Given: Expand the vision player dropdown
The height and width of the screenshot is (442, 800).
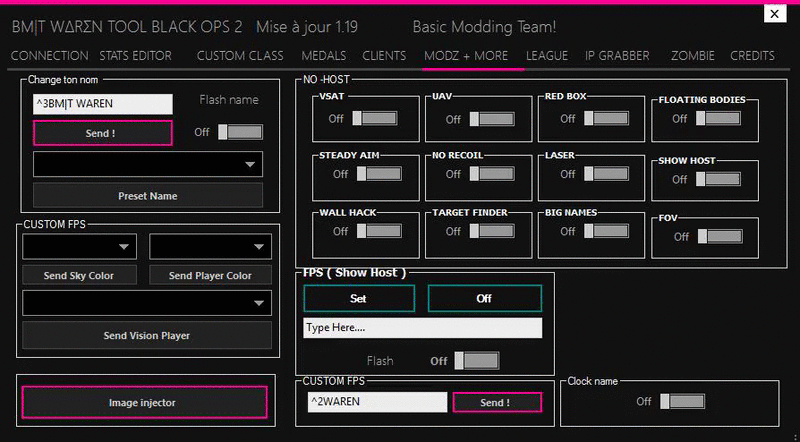Looking at the screenshot, I should [x=147, y=303].
